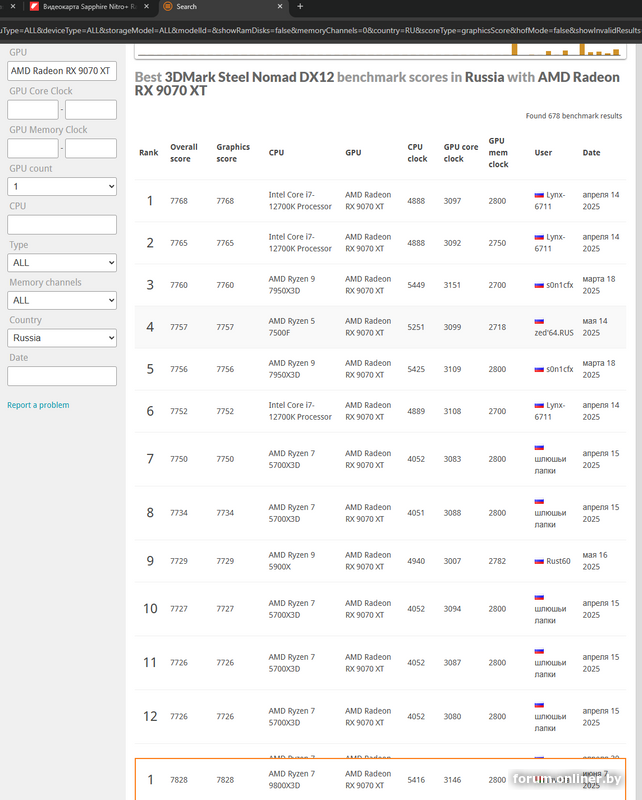Screen dimensions: 642x800
Task: Close the Search tab
Action: point(280,7)
